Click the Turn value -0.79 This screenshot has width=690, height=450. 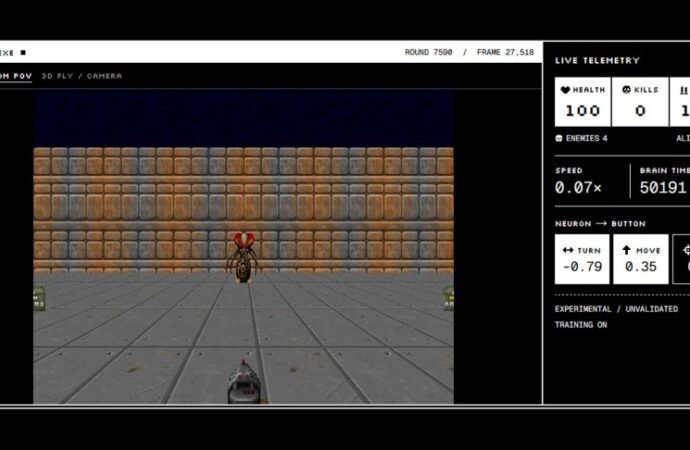coord(583,267)
